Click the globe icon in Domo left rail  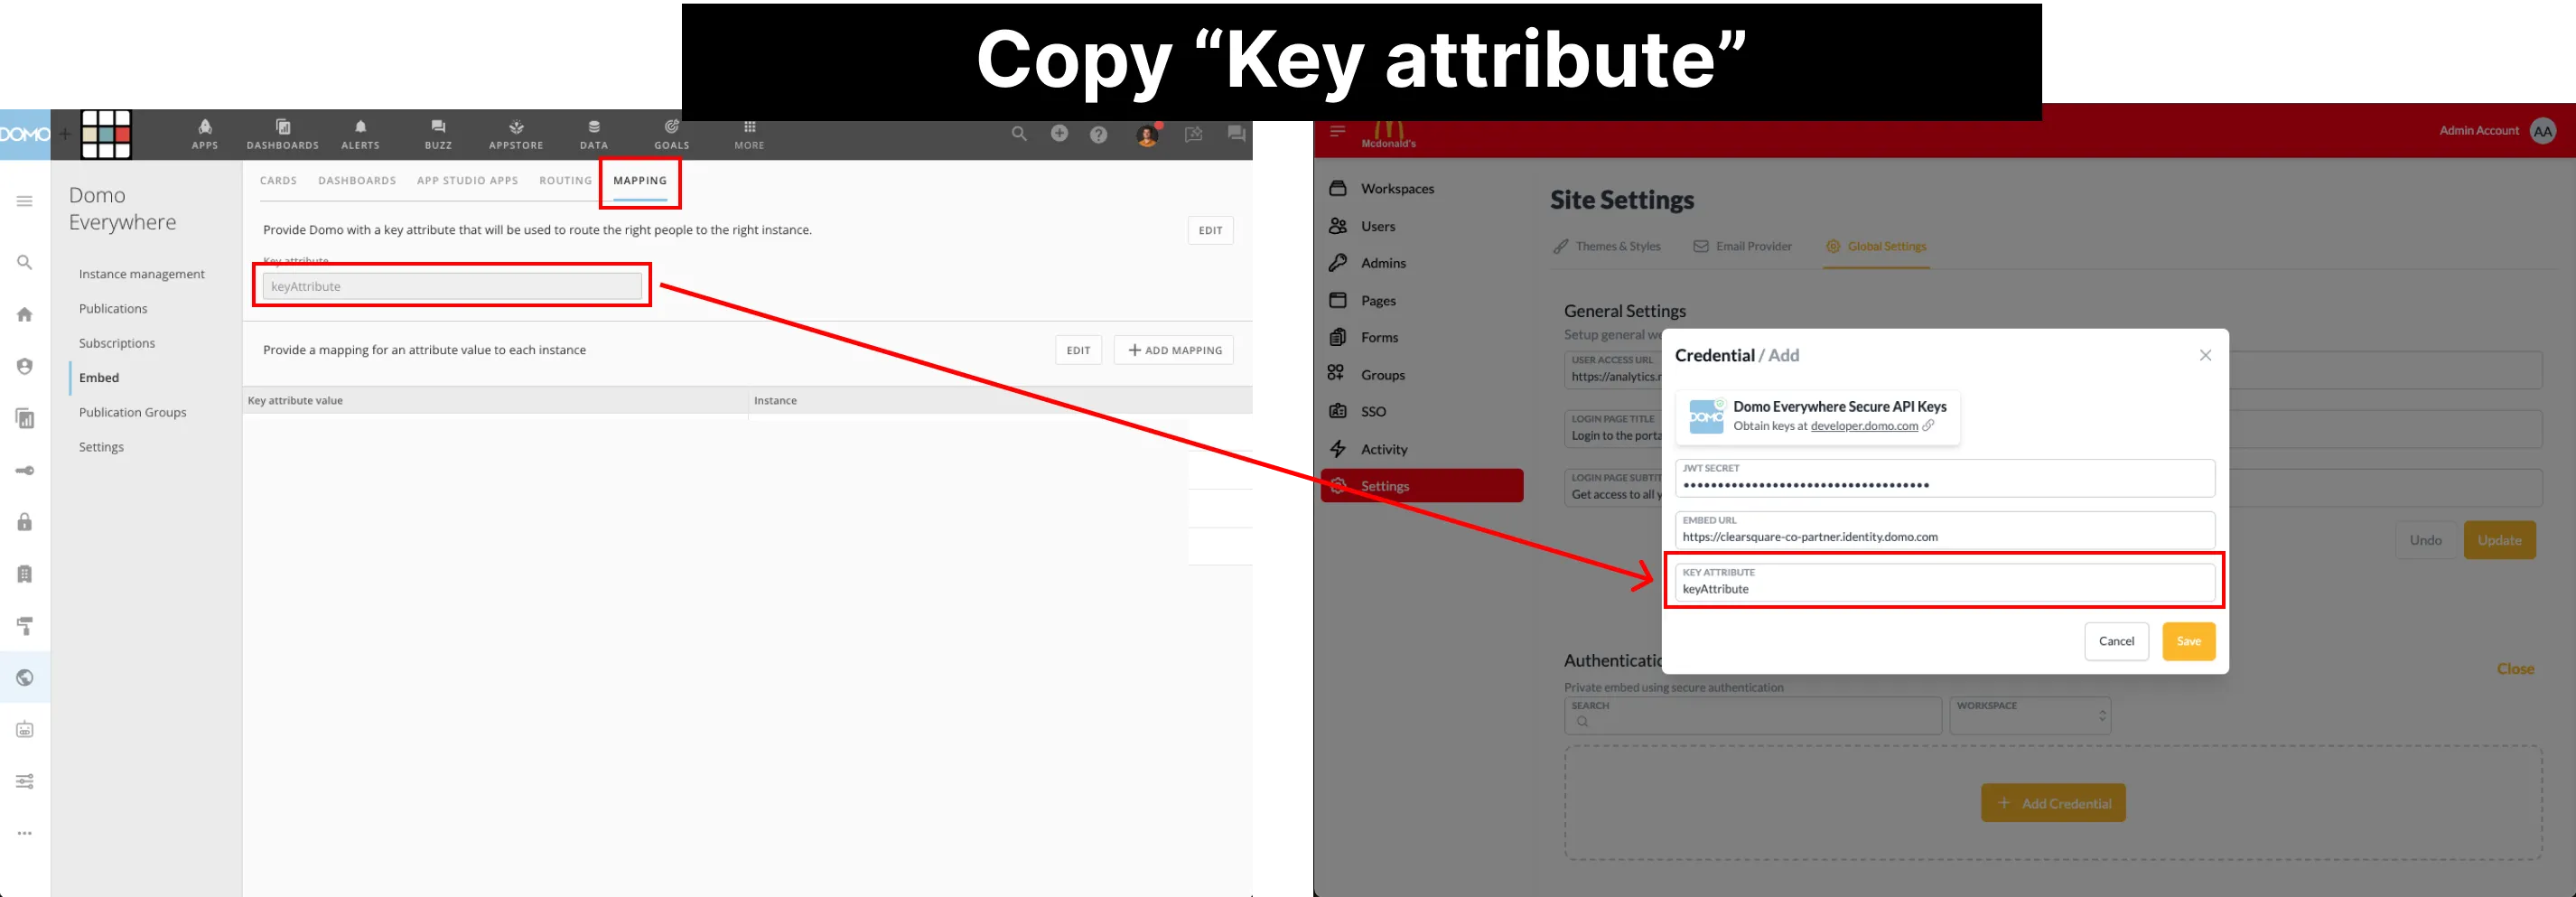25,678
